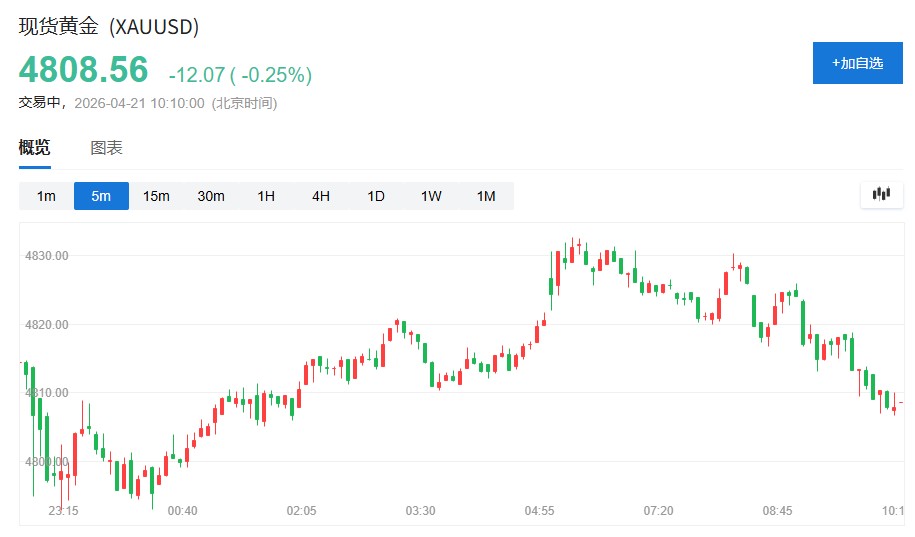Set chart to 1H timeframe
915x537 pixels.
[266, 196]
